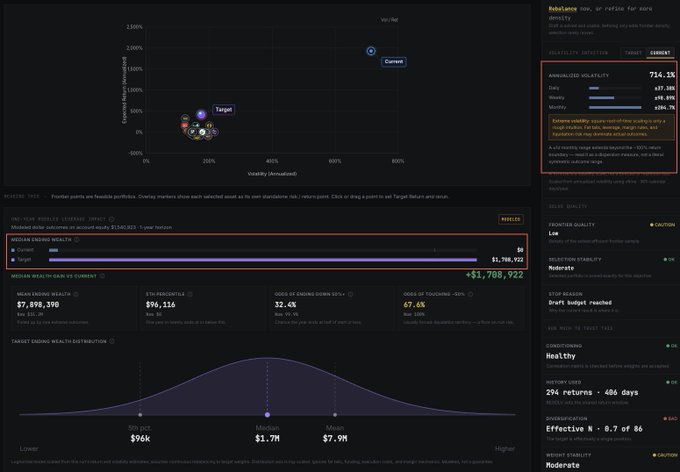Screen dimensions: 680x472
Task: Click the purple Target portfolio marker
Action: tap(201, 114)
